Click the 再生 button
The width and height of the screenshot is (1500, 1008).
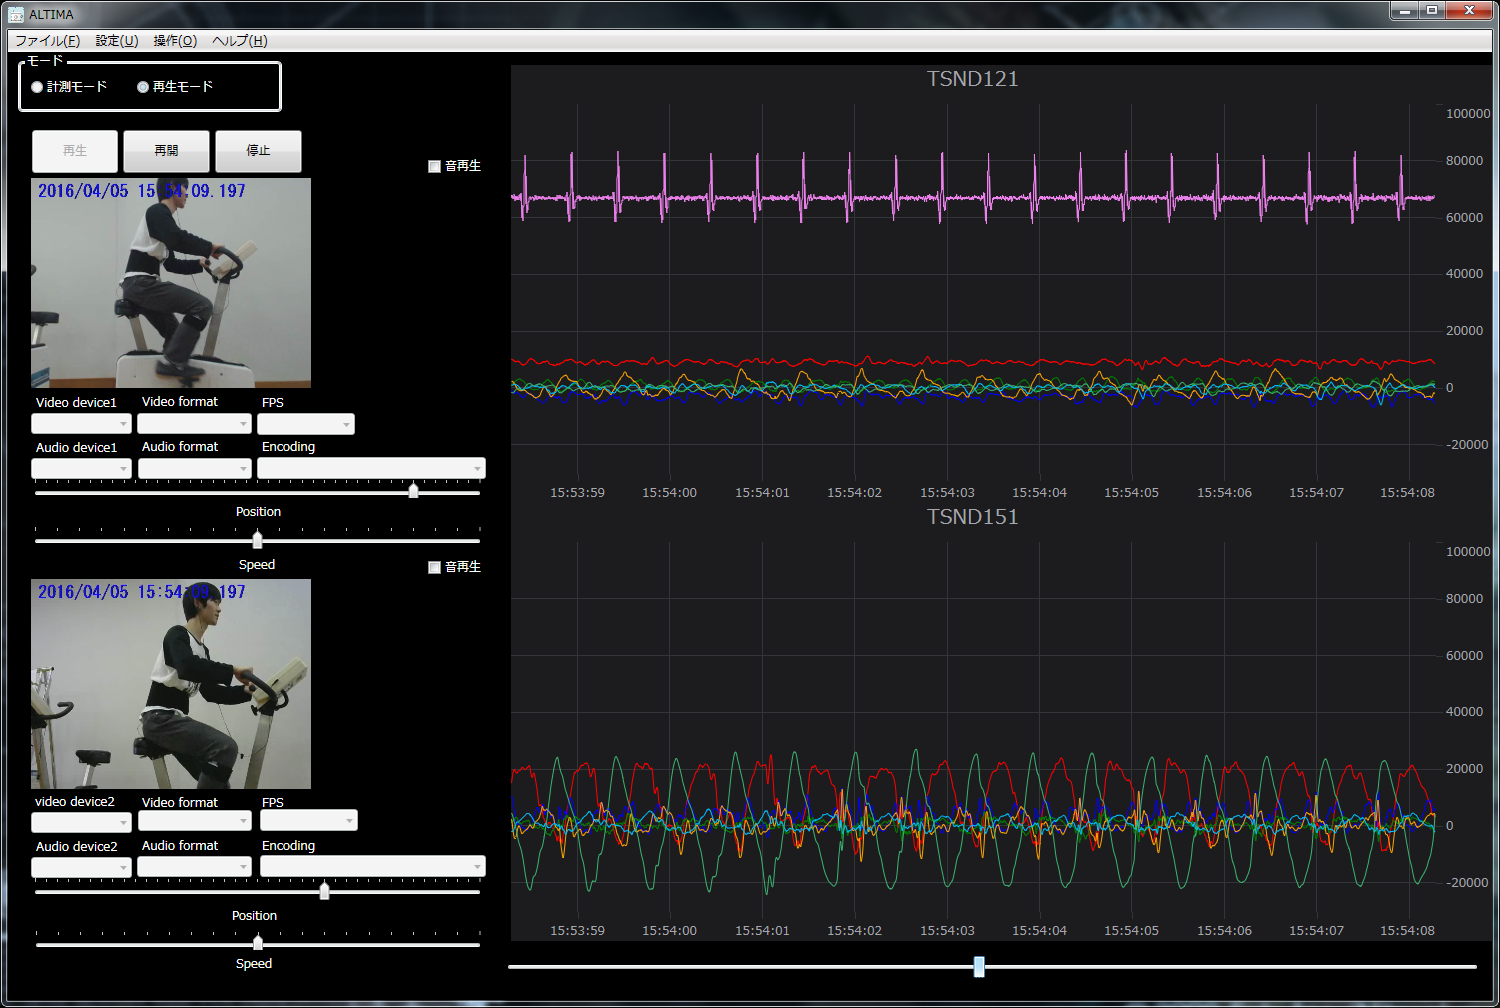click(75, 151)
